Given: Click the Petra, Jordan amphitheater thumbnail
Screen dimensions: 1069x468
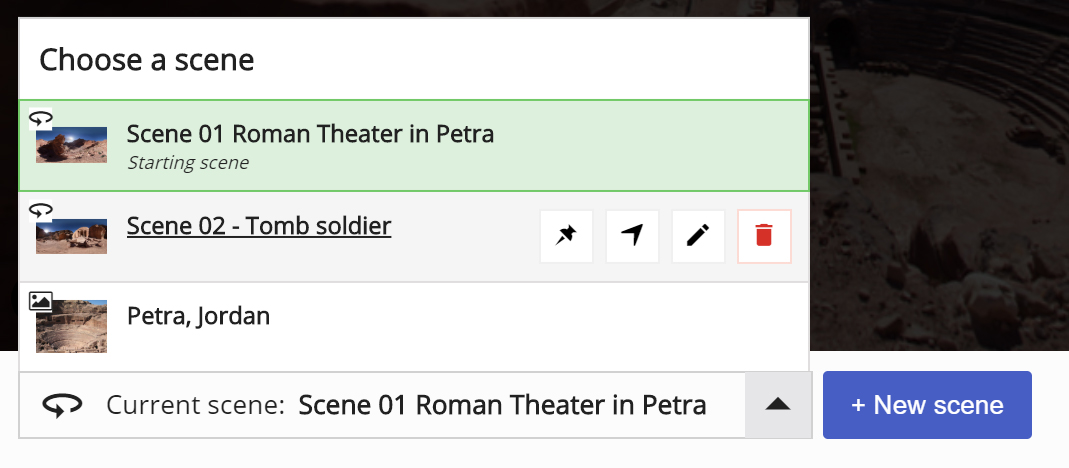Looking at the screenshot, I should [72, 326].
